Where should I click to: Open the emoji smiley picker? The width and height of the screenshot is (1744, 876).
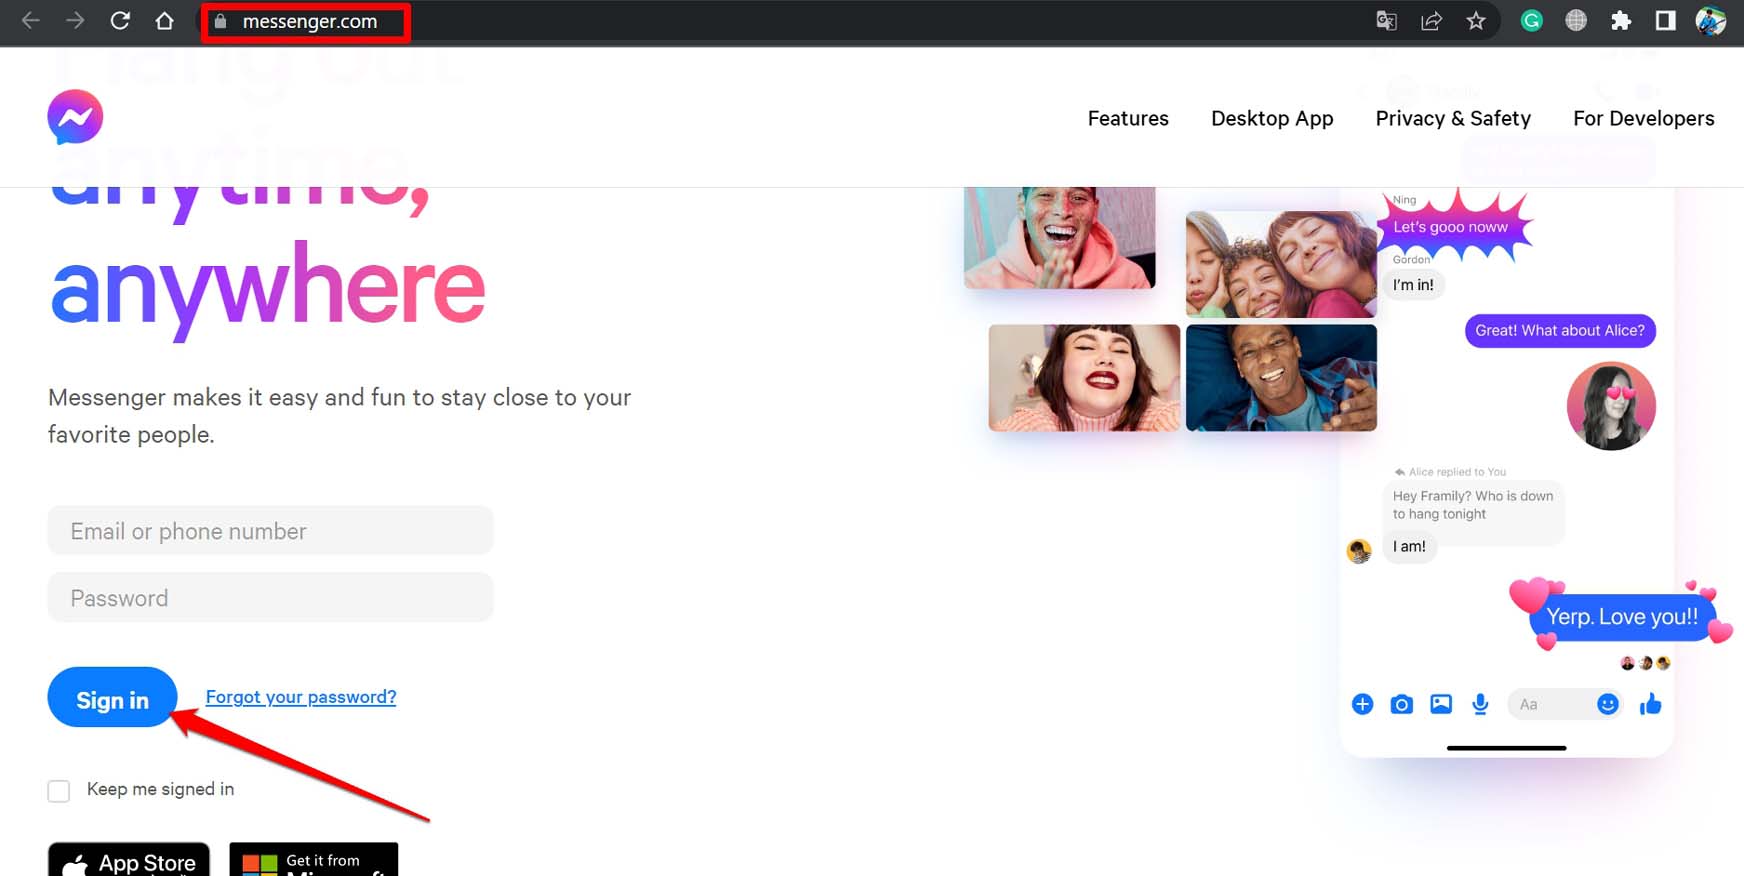point(1608,704)
